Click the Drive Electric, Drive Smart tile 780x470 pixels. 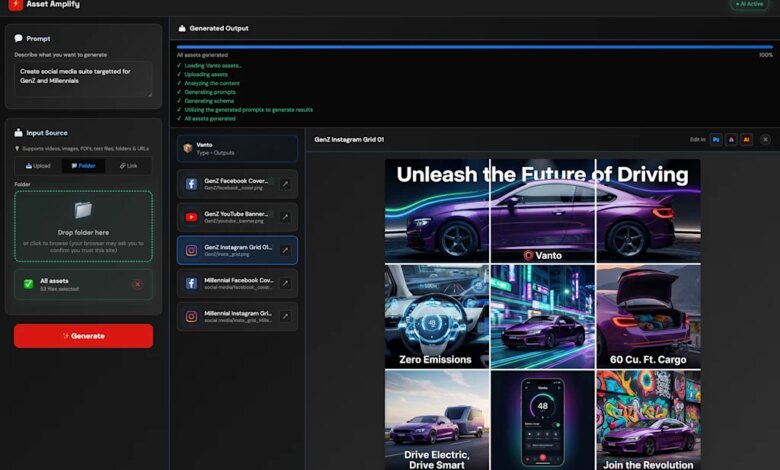tap(437, 420)
